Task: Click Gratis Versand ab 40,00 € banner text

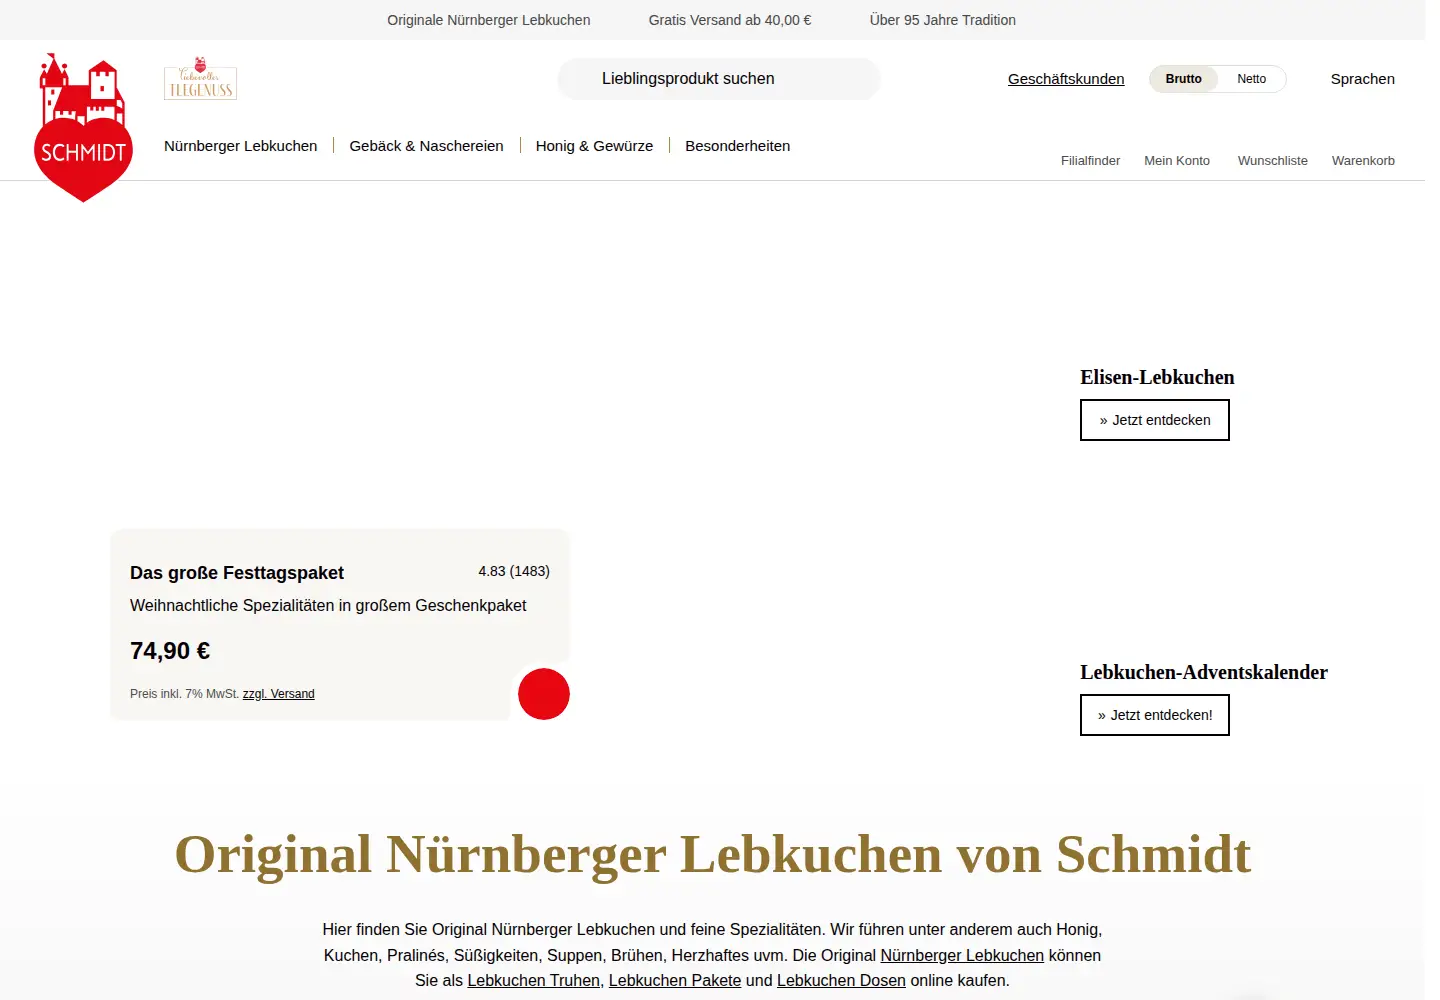Action: point(730,20)
